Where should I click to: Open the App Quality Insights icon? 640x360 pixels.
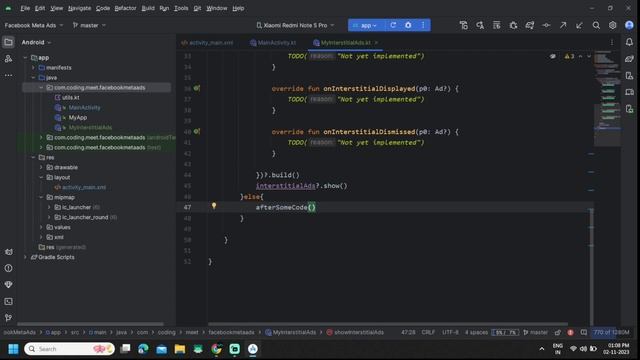(x=9, y=284)
